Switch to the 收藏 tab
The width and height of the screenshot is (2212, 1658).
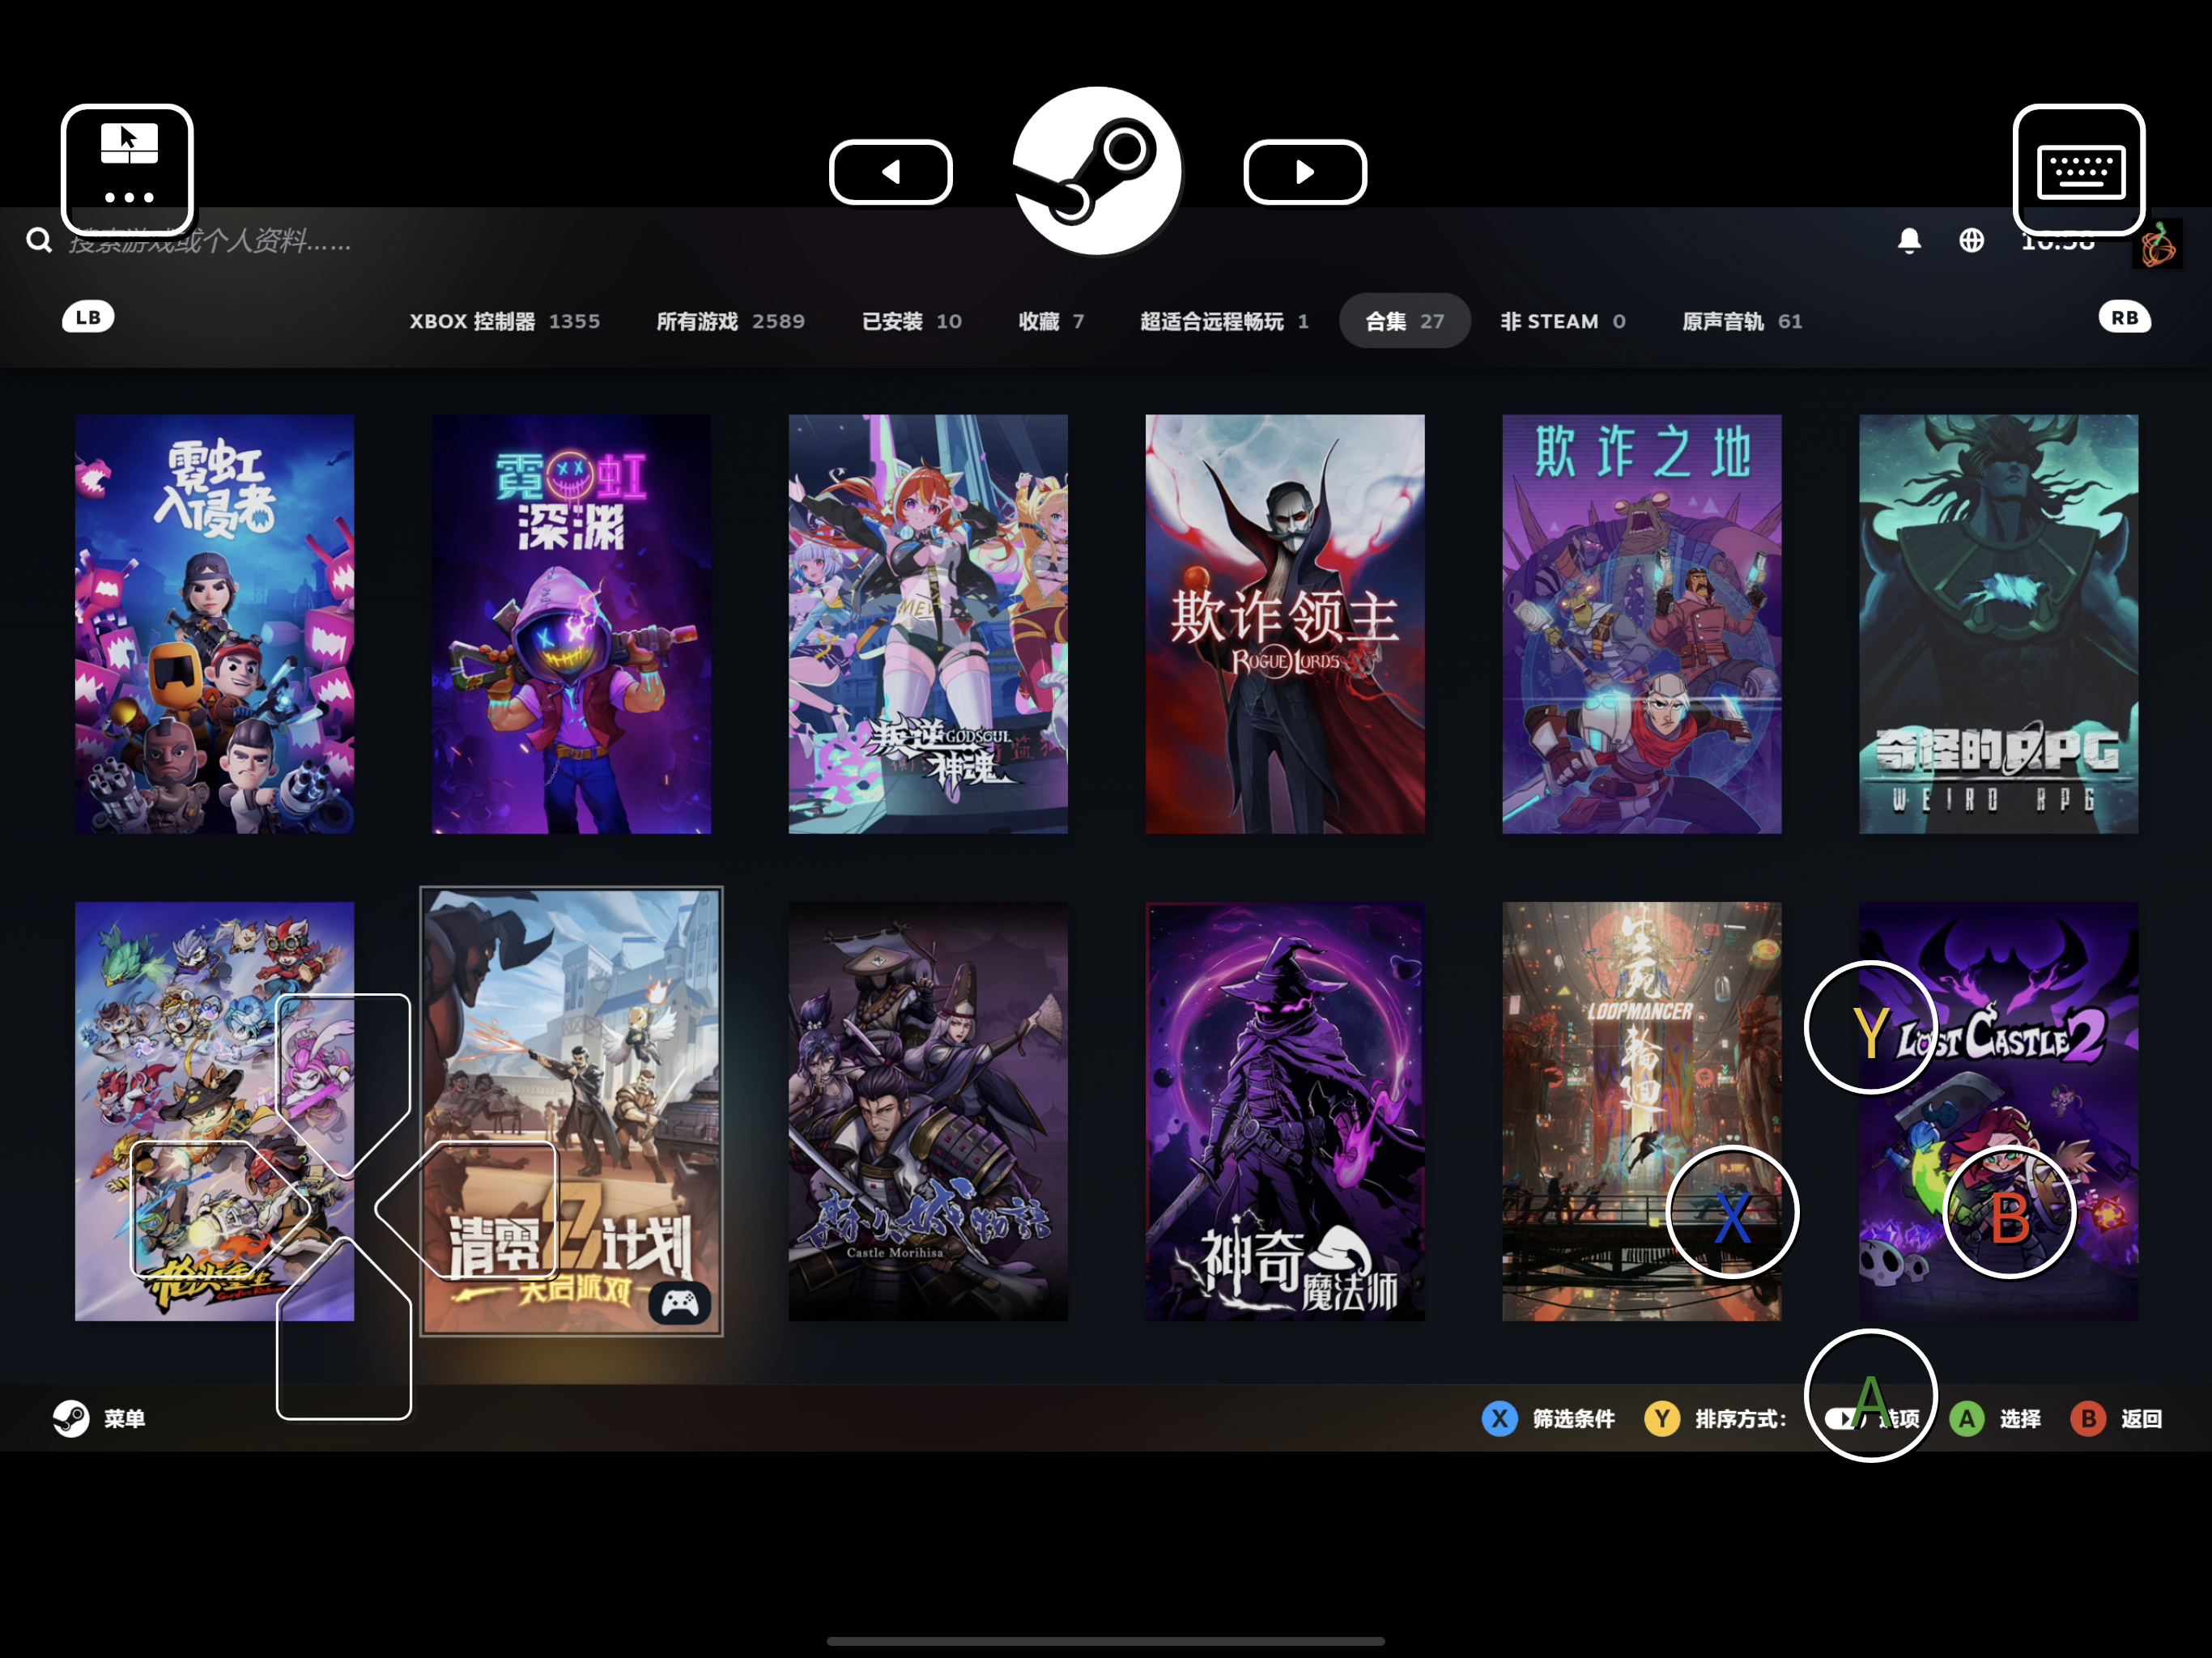(1051, 321)
